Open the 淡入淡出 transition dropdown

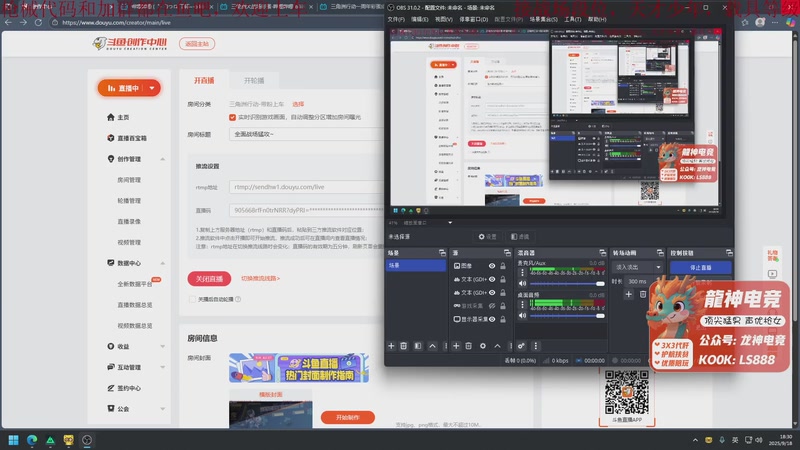[637, 267]
